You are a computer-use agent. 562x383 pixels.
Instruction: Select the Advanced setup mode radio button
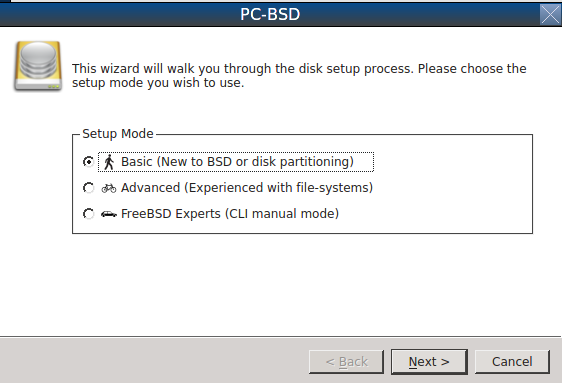click(88, 188)
